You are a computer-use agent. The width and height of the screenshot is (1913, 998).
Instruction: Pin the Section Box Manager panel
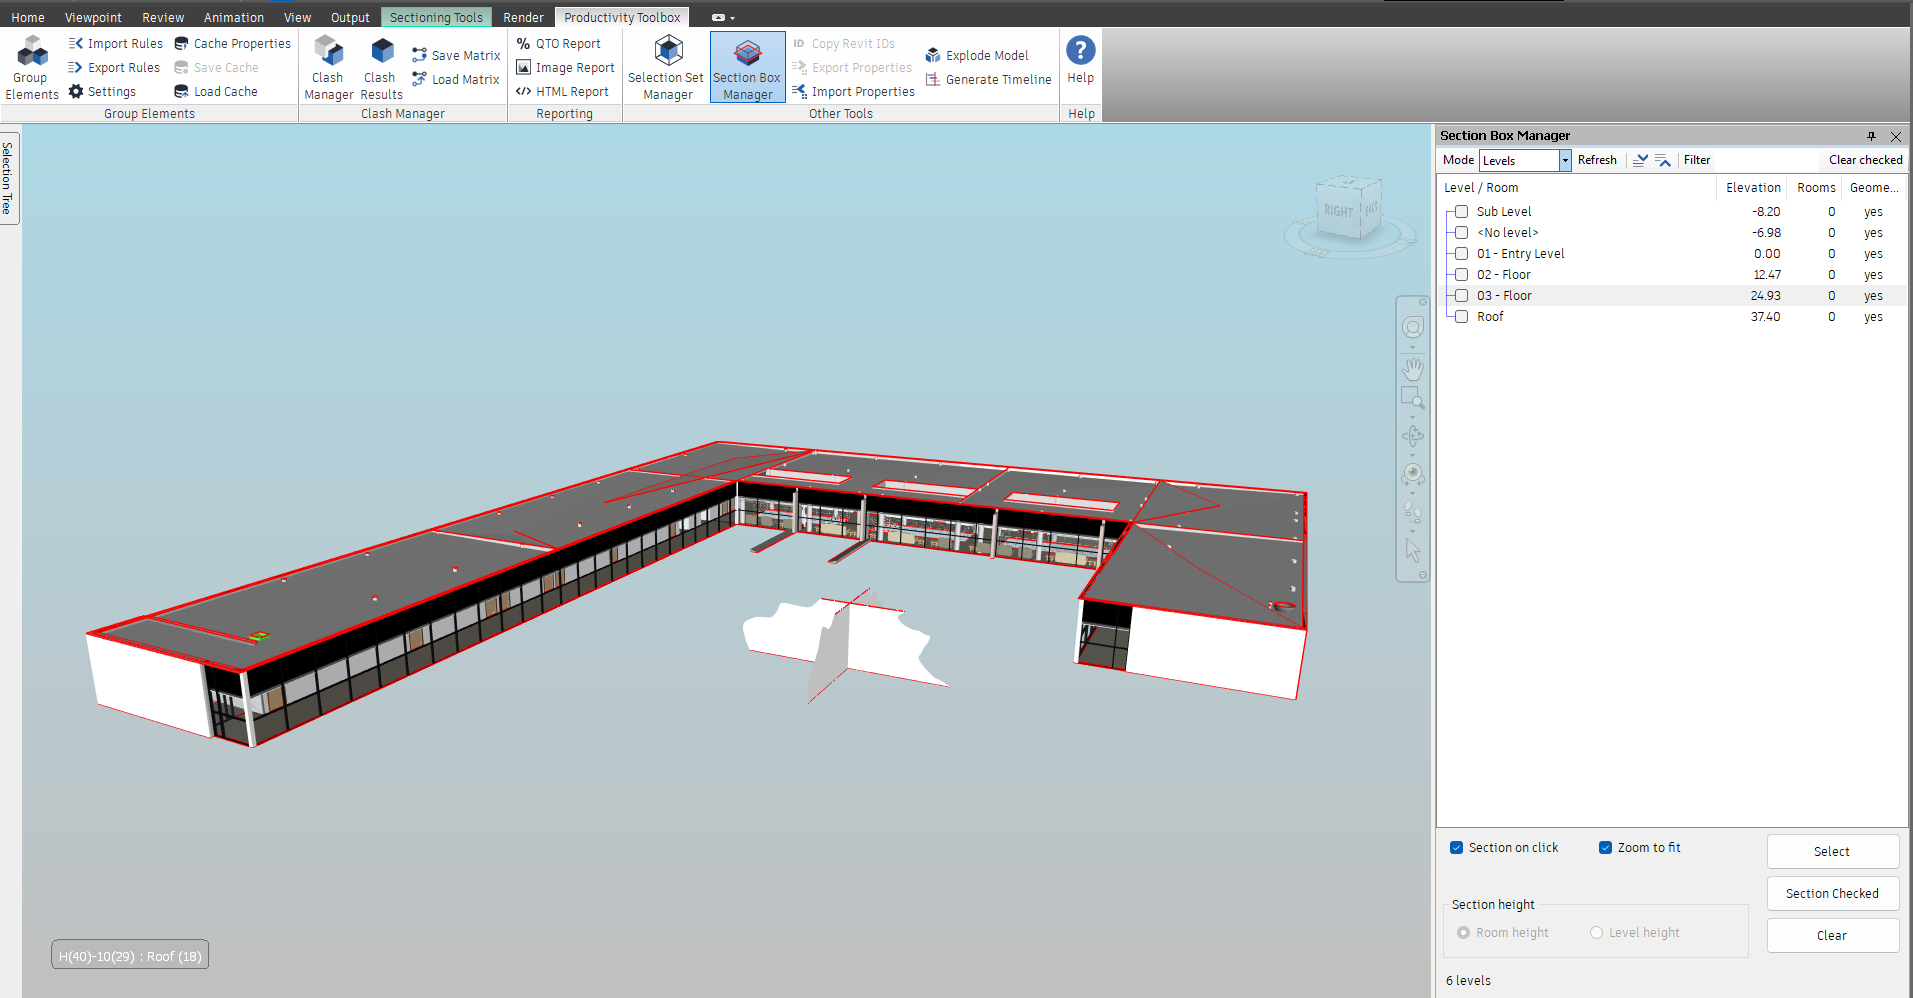coord(1871,136)
